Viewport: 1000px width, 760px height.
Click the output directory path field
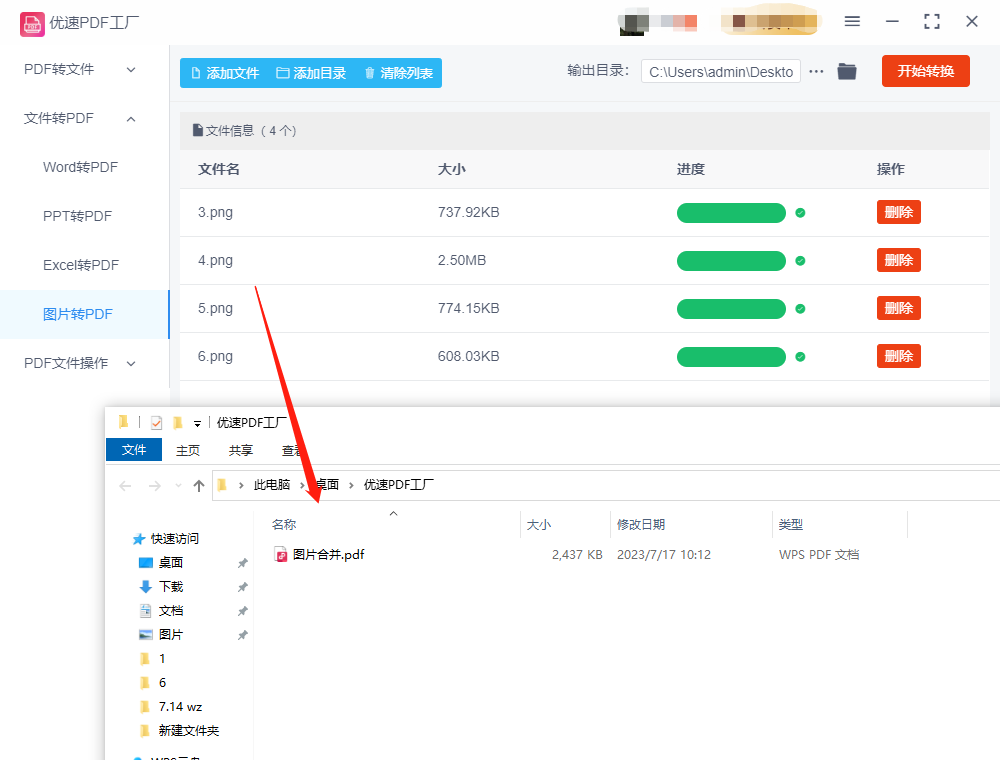(x=721, y=71)
